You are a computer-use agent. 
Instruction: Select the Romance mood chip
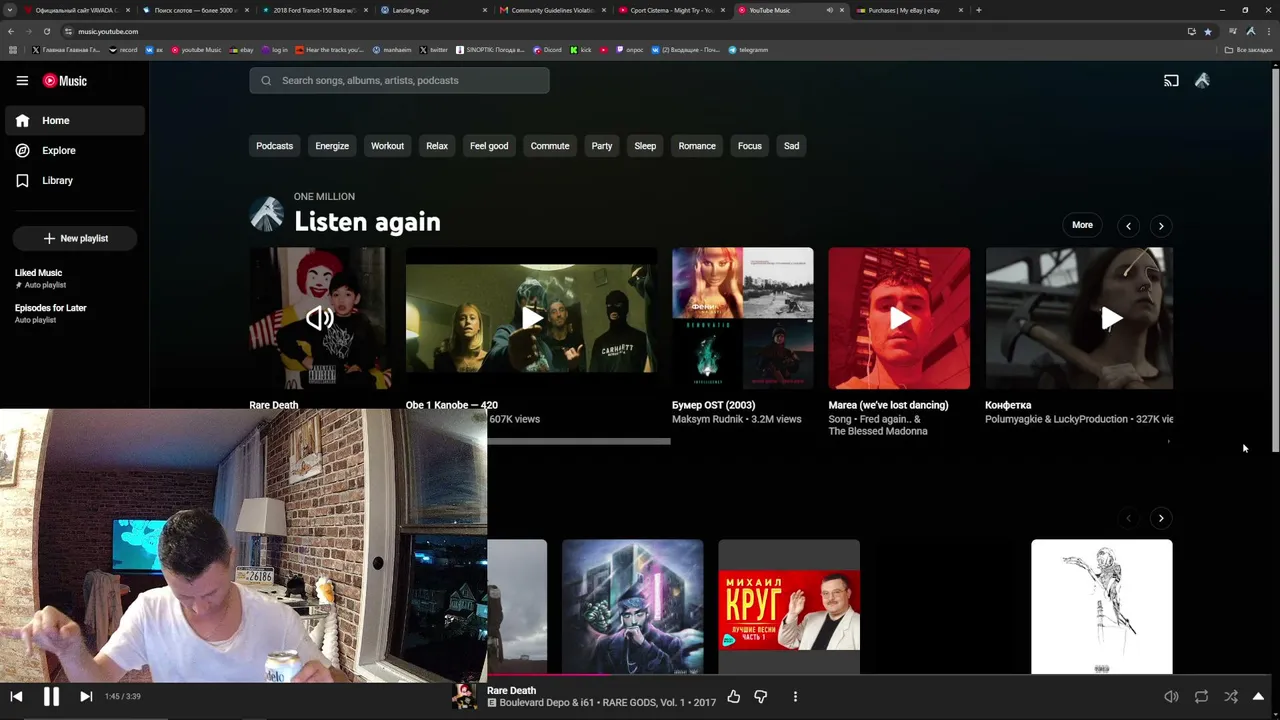(697, 146)
